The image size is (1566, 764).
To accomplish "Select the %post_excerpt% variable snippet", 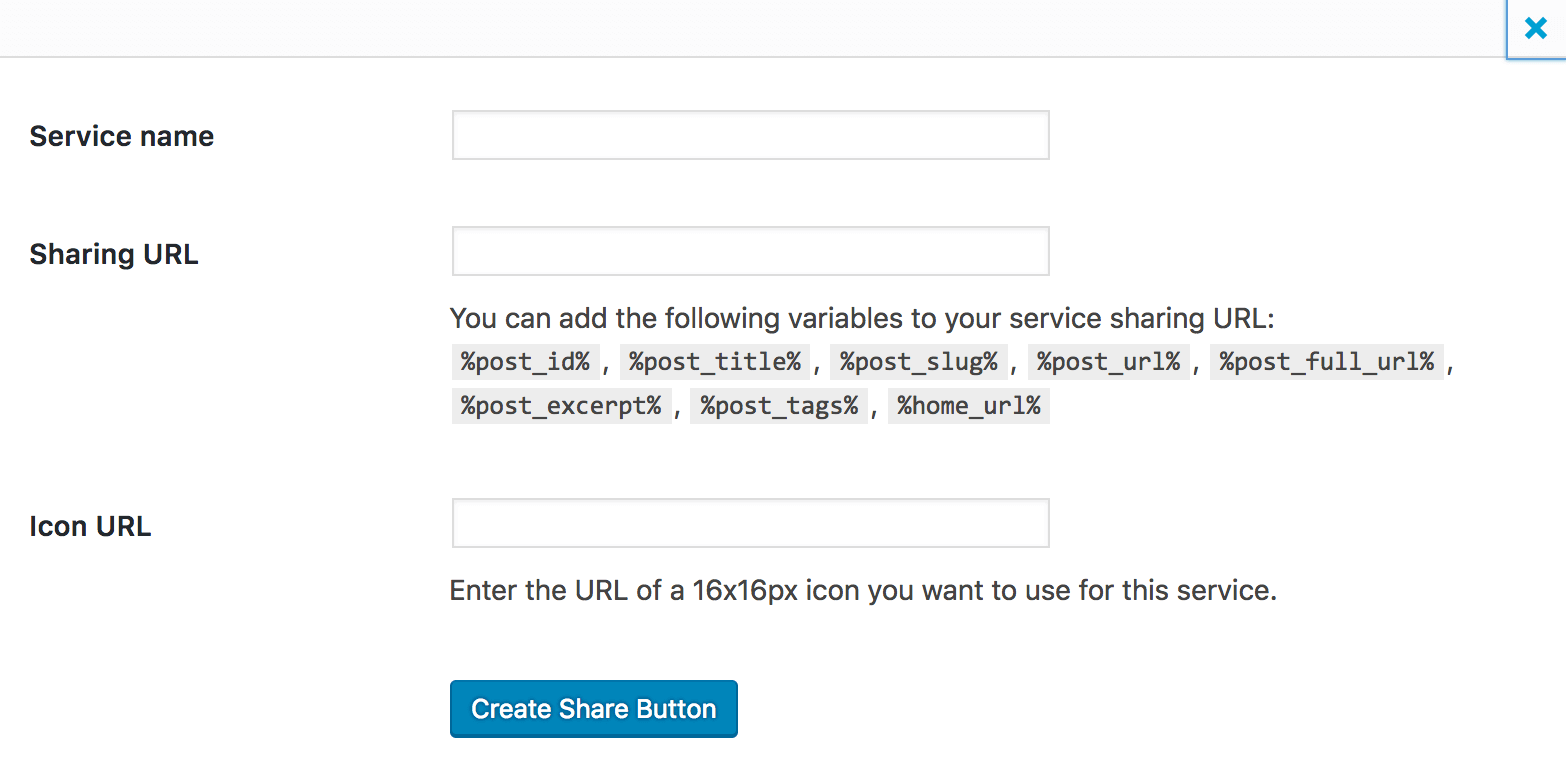I will click(x=561, y=406).
